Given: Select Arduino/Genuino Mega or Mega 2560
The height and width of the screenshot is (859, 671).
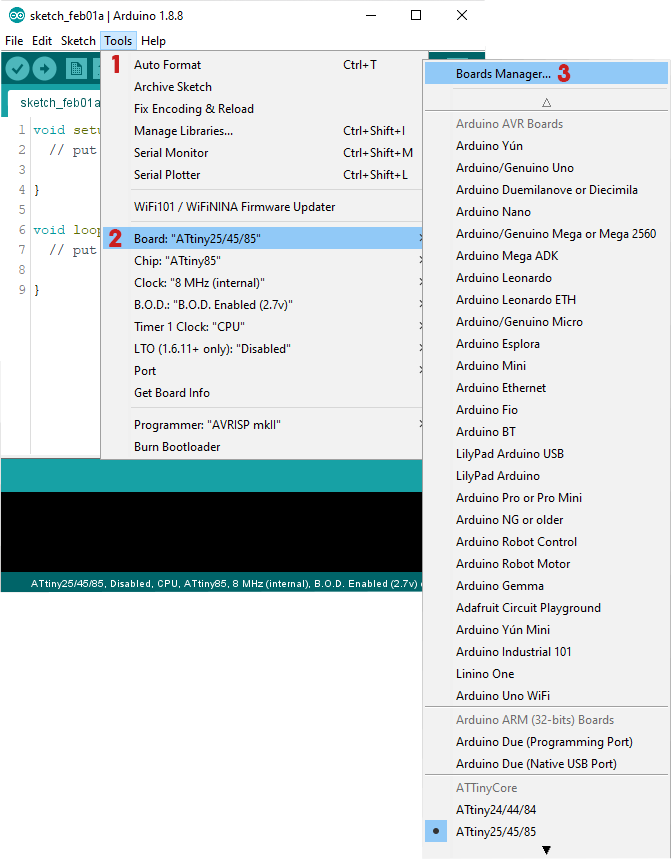Looking at the screenshot, I should point(546,233).
